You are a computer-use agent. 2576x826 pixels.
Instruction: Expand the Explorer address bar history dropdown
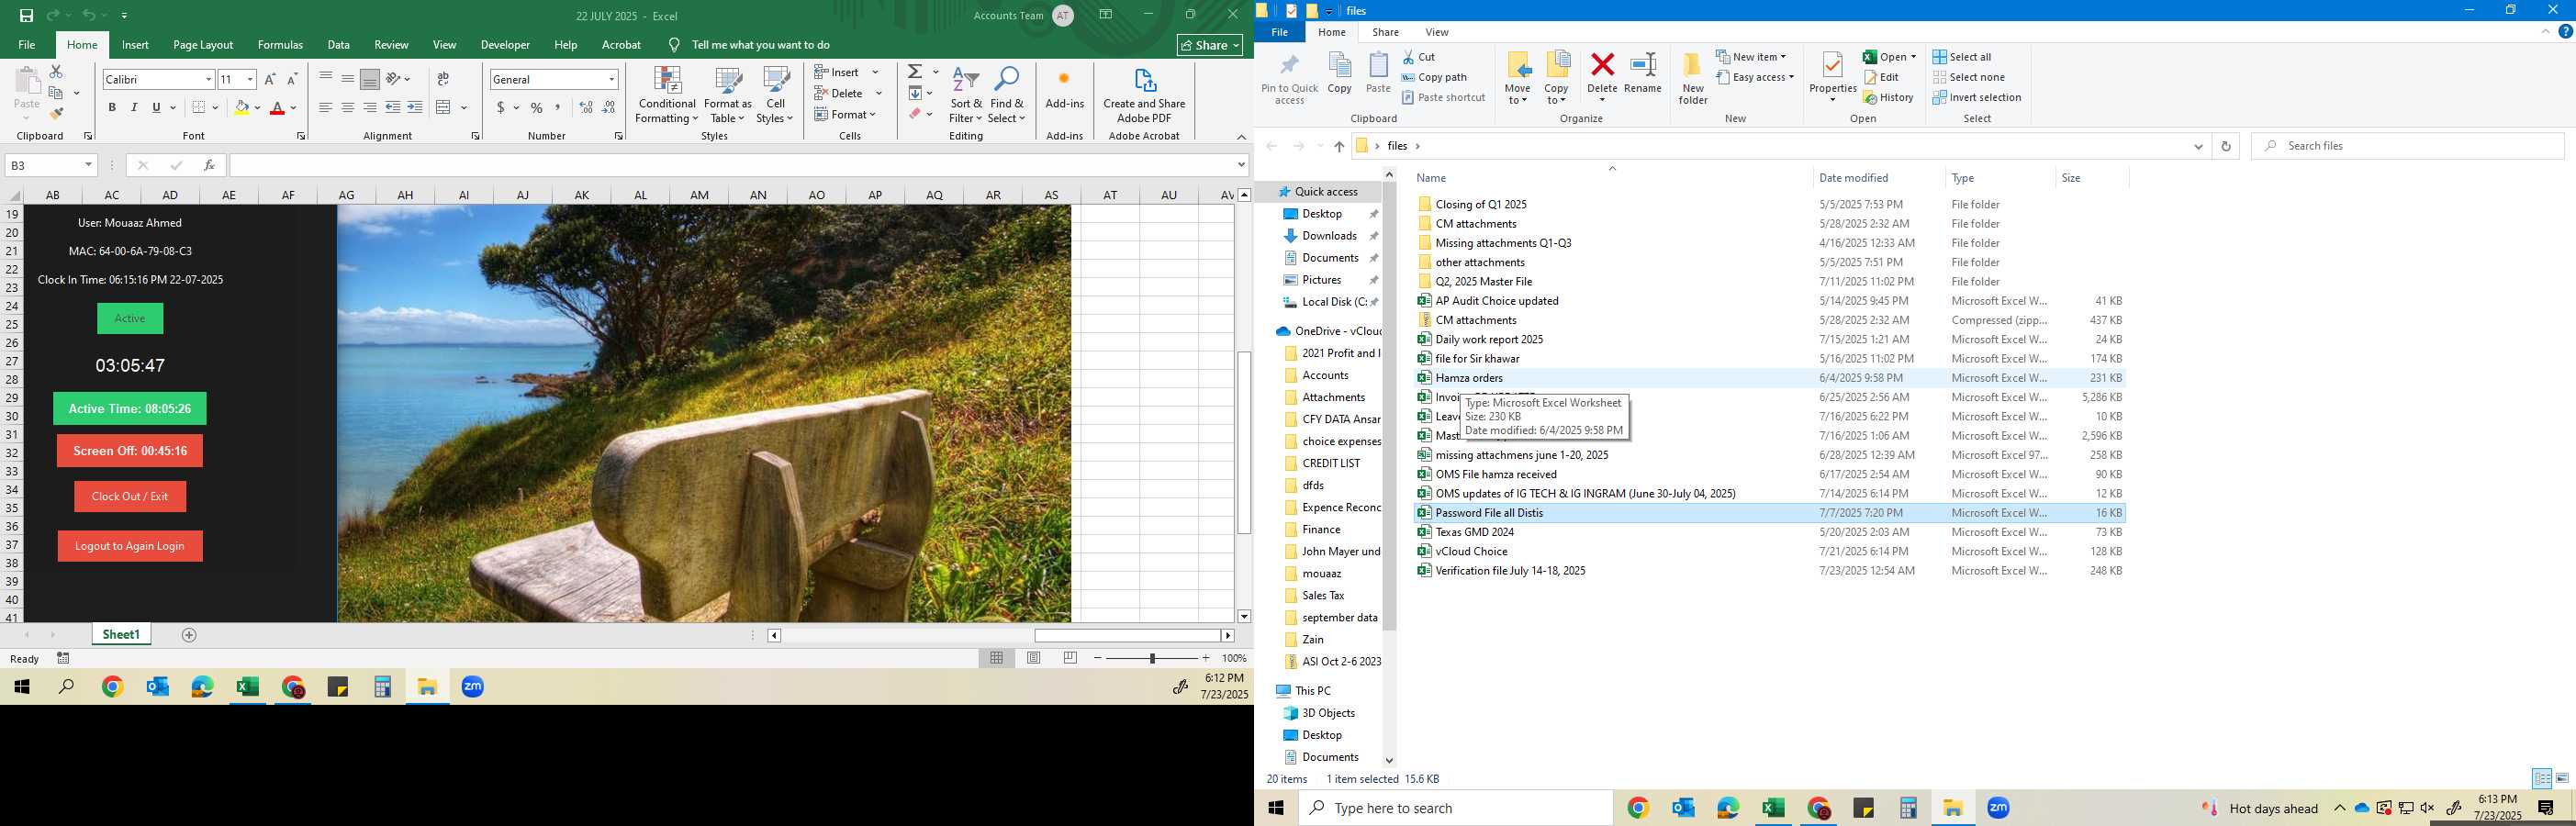[2198, 146]
